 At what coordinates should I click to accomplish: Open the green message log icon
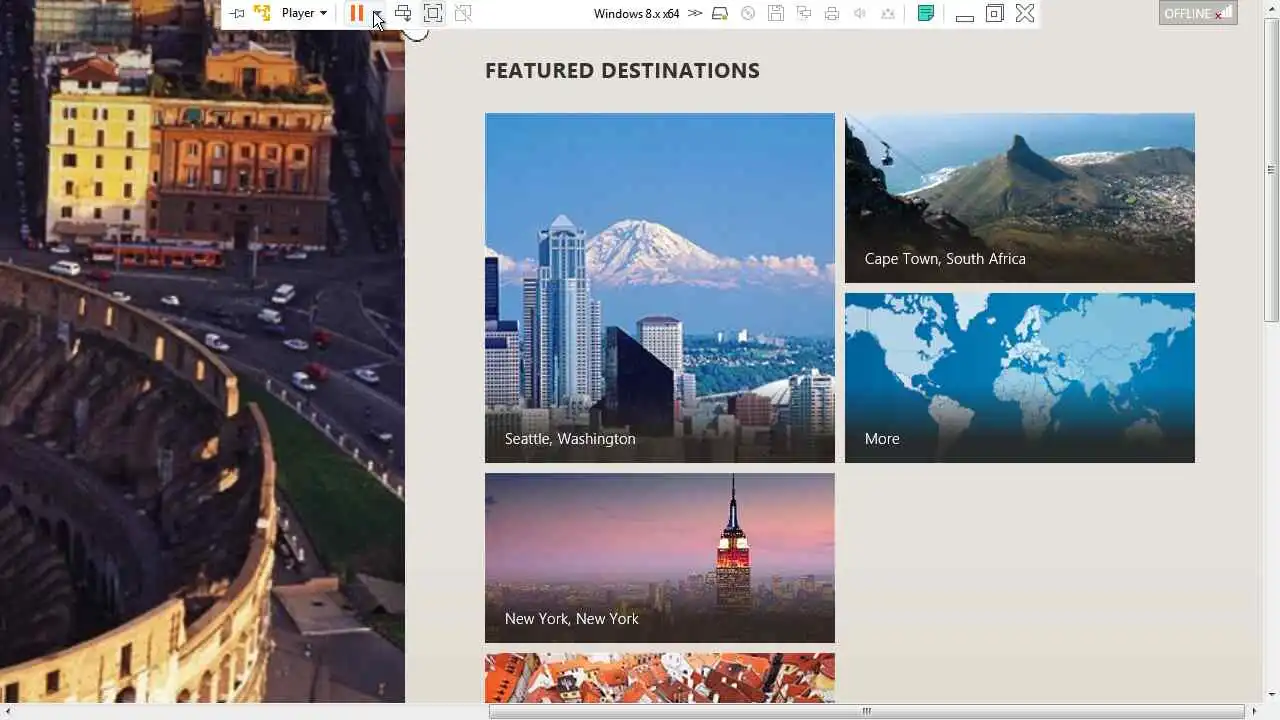926,13
